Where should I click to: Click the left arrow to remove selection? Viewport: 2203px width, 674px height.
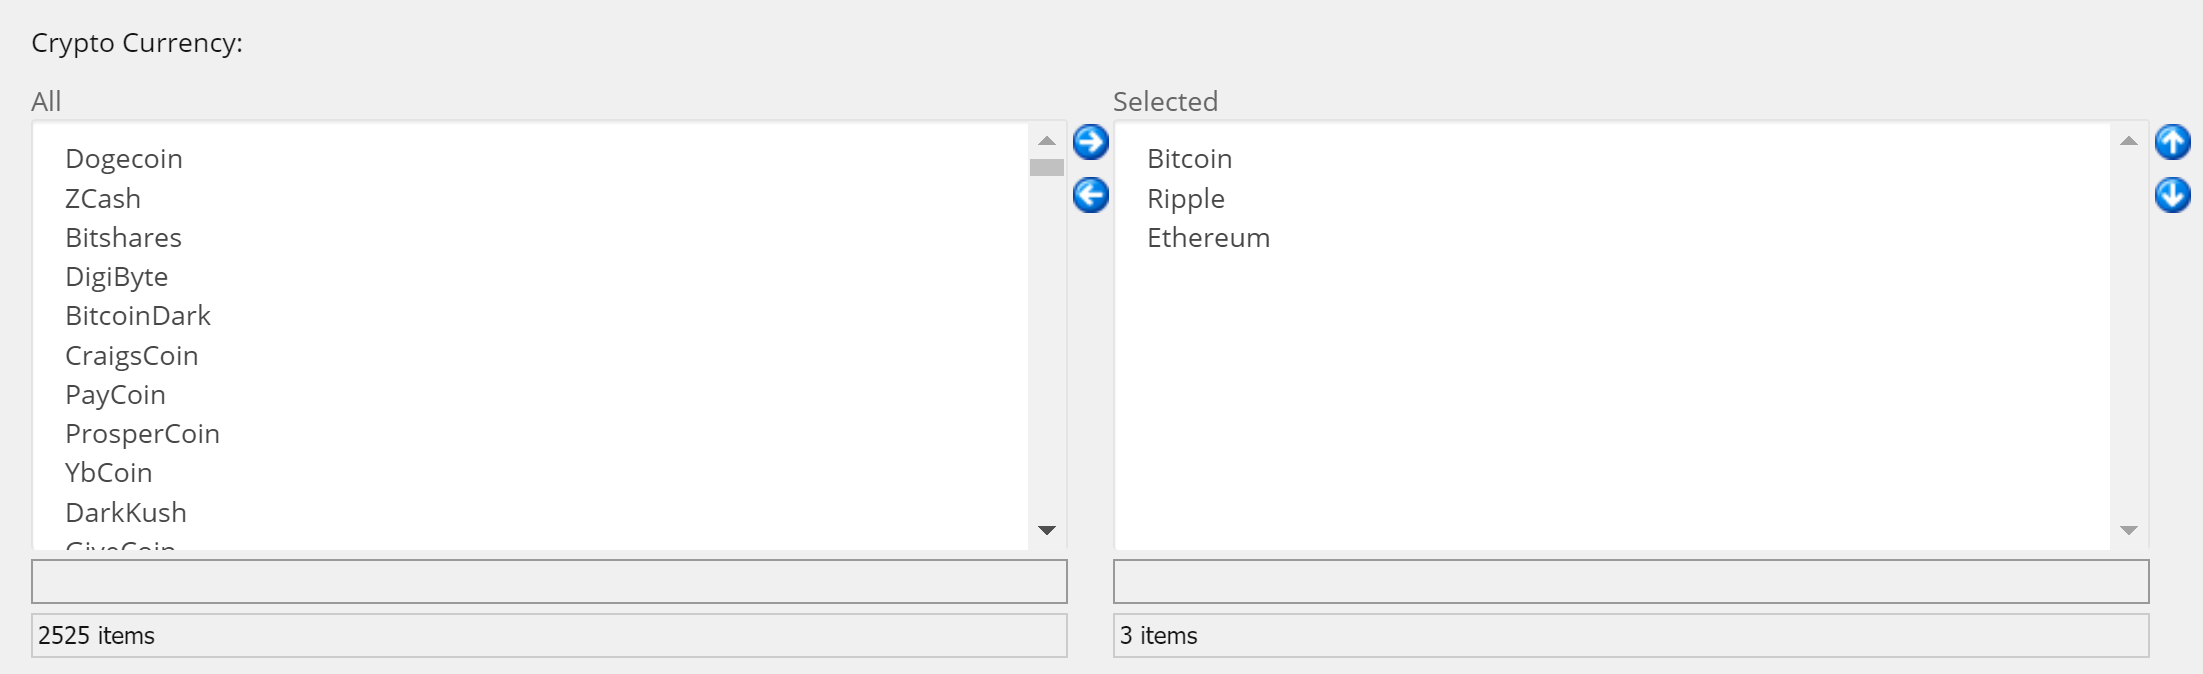[1090, 195]
